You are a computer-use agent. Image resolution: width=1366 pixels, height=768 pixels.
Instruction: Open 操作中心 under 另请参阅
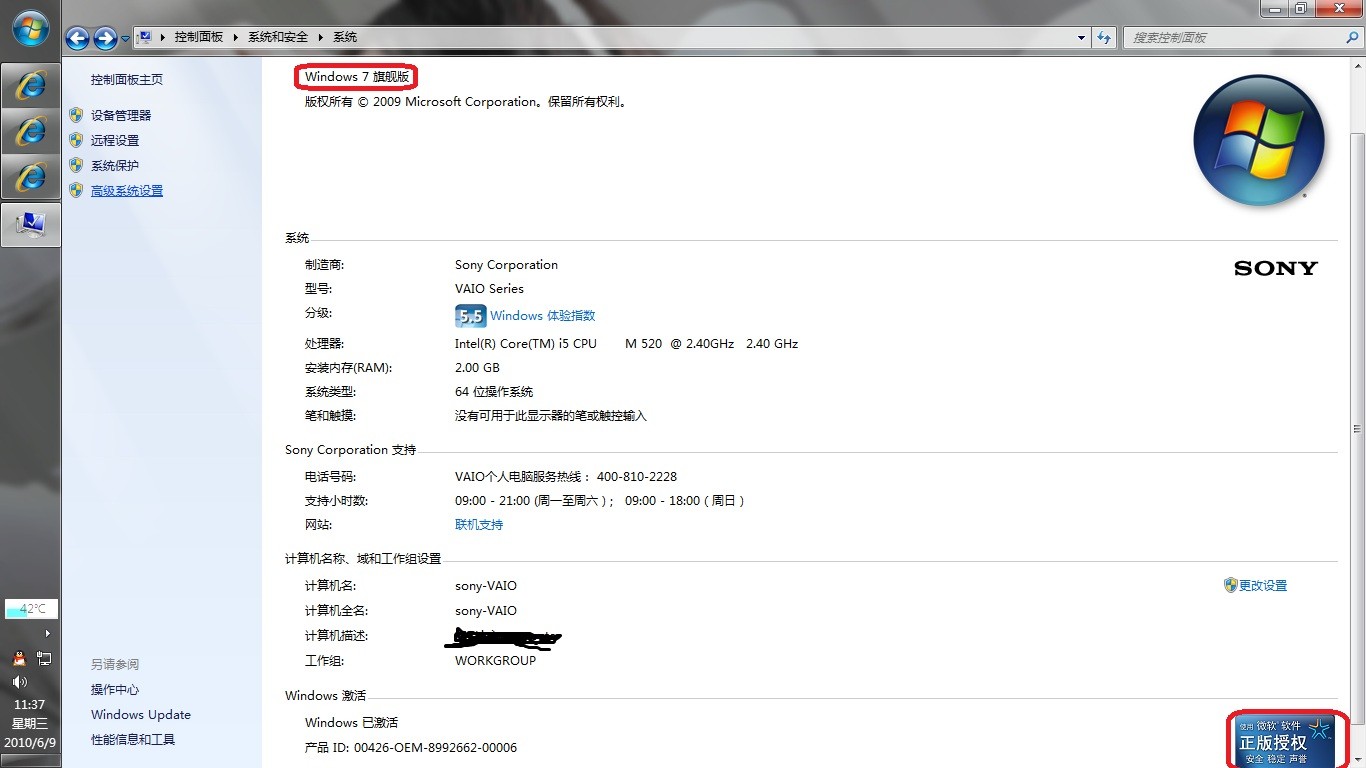115,690
